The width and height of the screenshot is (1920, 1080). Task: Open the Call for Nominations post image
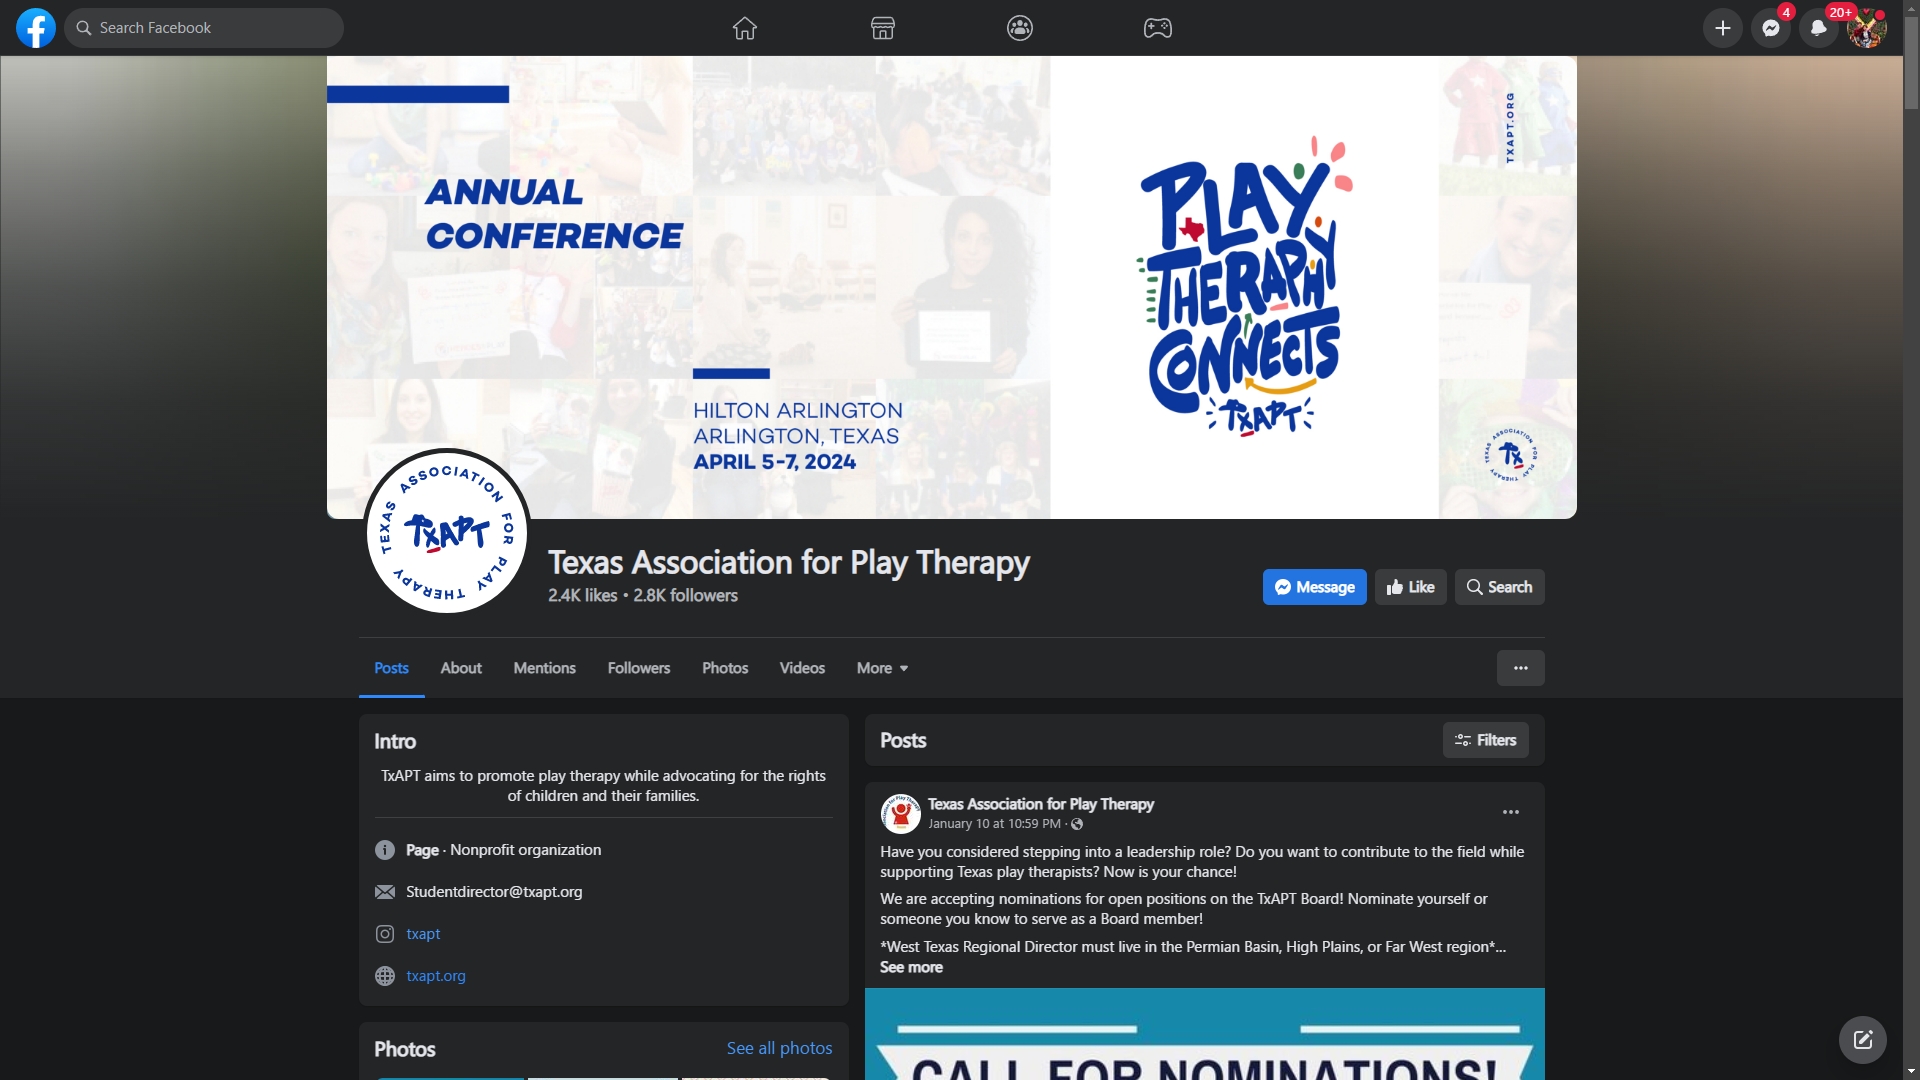tap(1204, 1034)
